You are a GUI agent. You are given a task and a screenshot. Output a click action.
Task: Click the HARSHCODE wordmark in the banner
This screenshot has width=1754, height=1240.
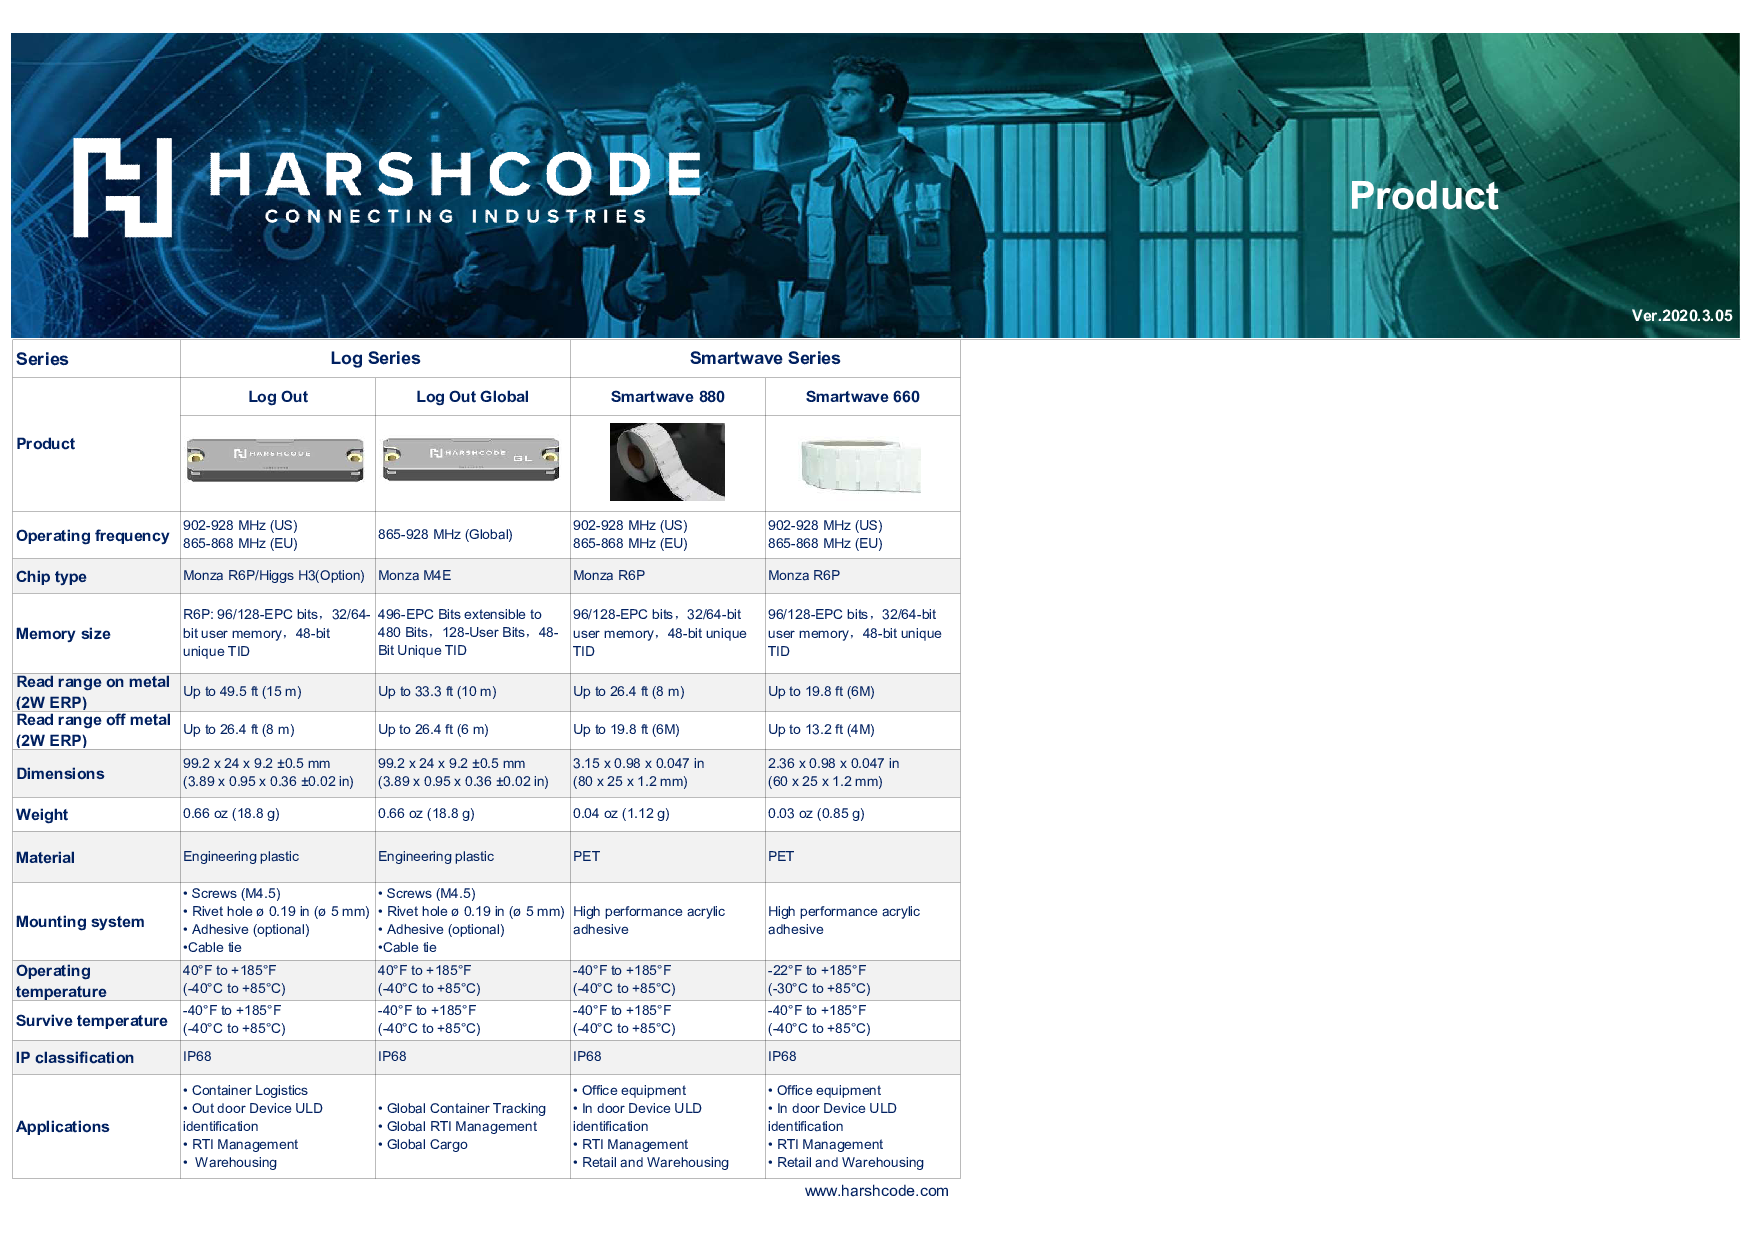456,175
